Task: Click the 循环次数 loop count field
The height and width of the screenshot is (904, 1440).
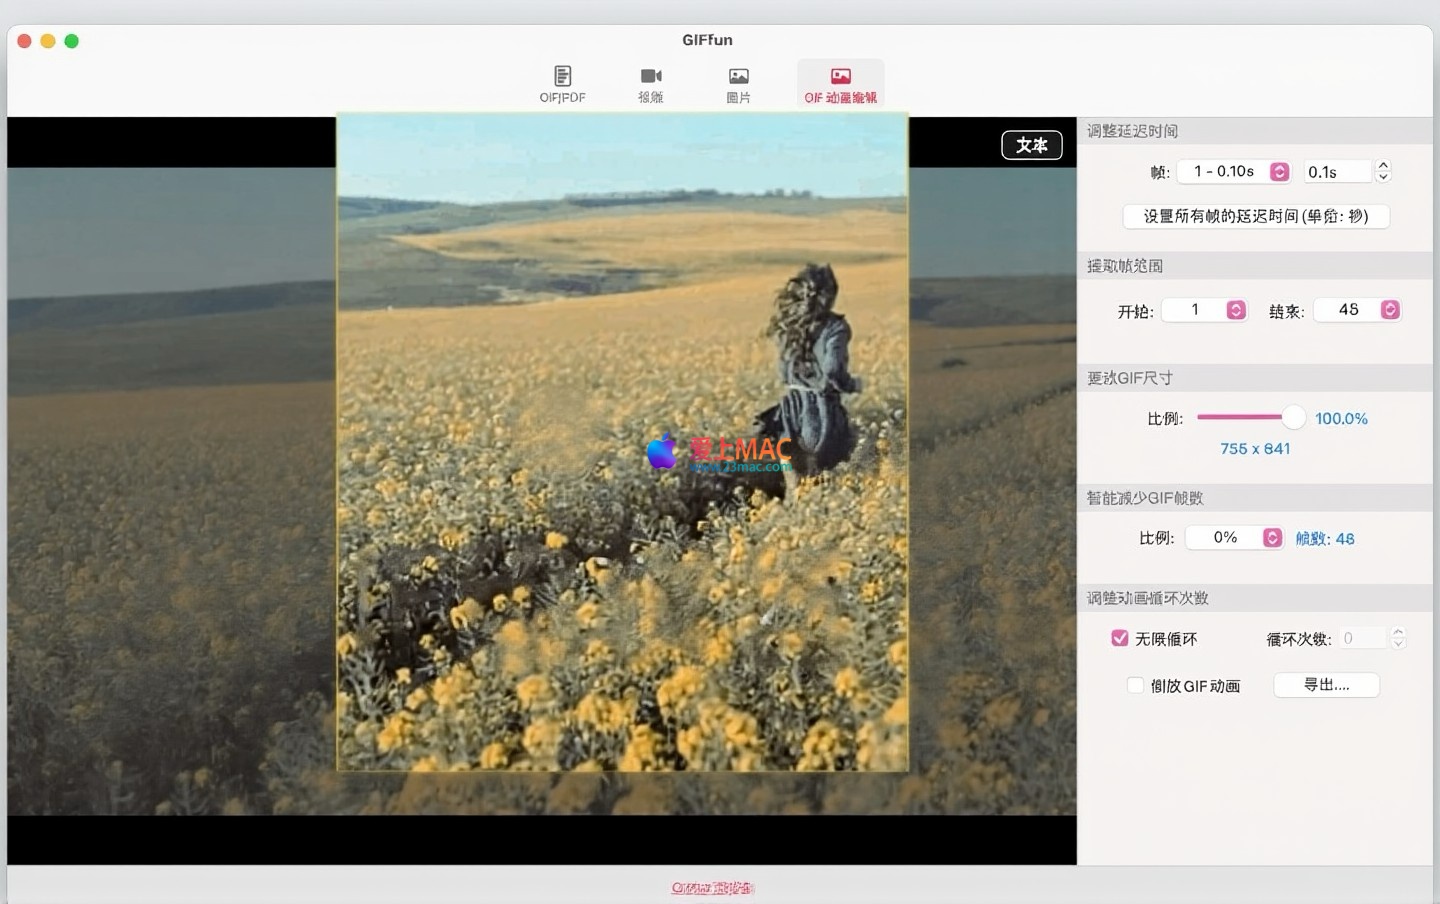Action: point(1362,638)
